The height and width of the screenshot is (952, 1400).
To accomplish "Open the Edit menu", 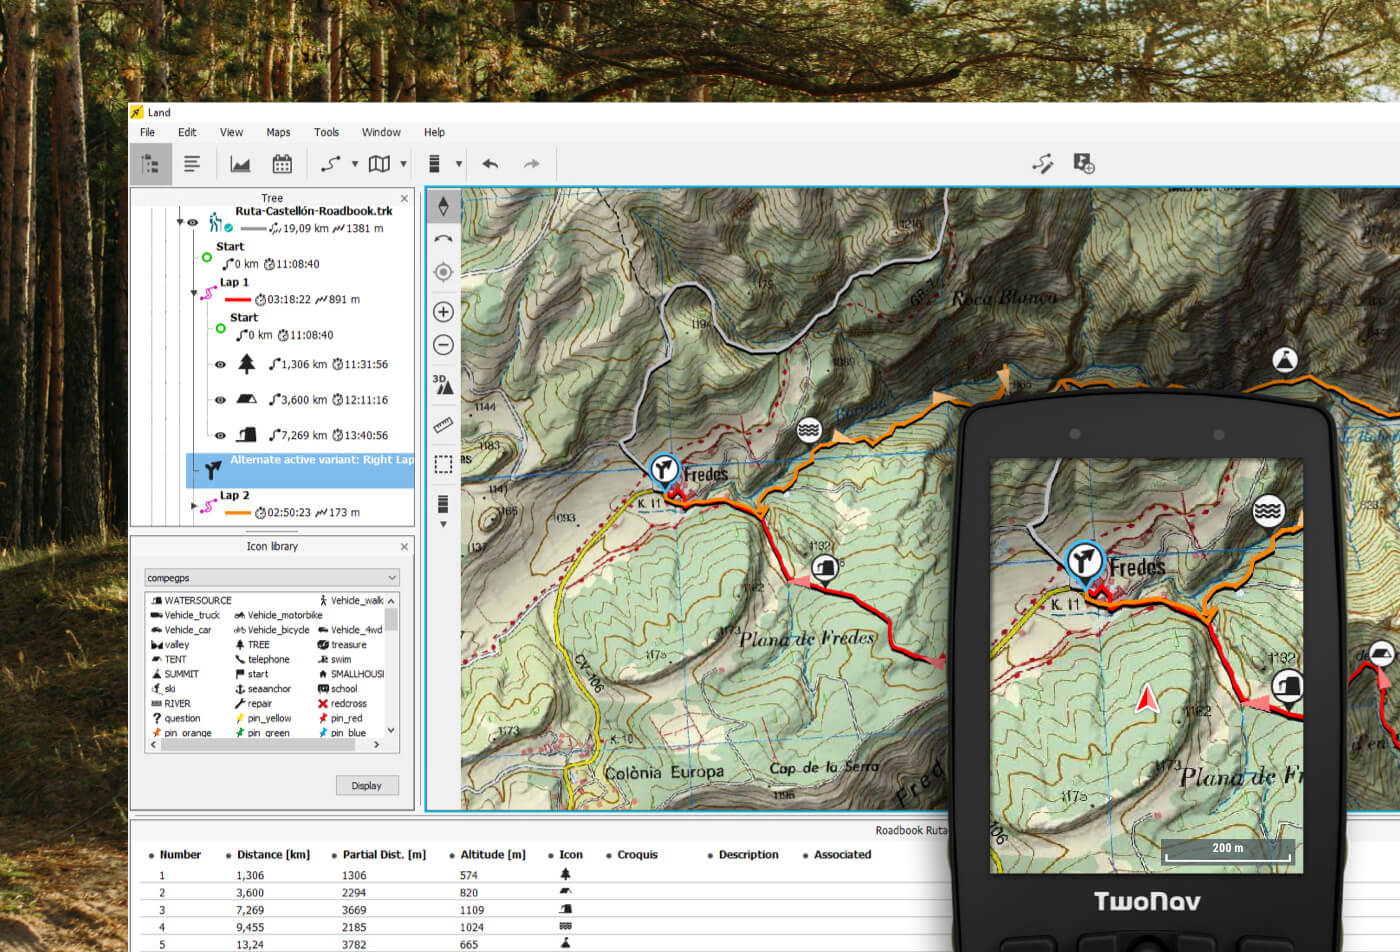I will click(x=187, y=132).
